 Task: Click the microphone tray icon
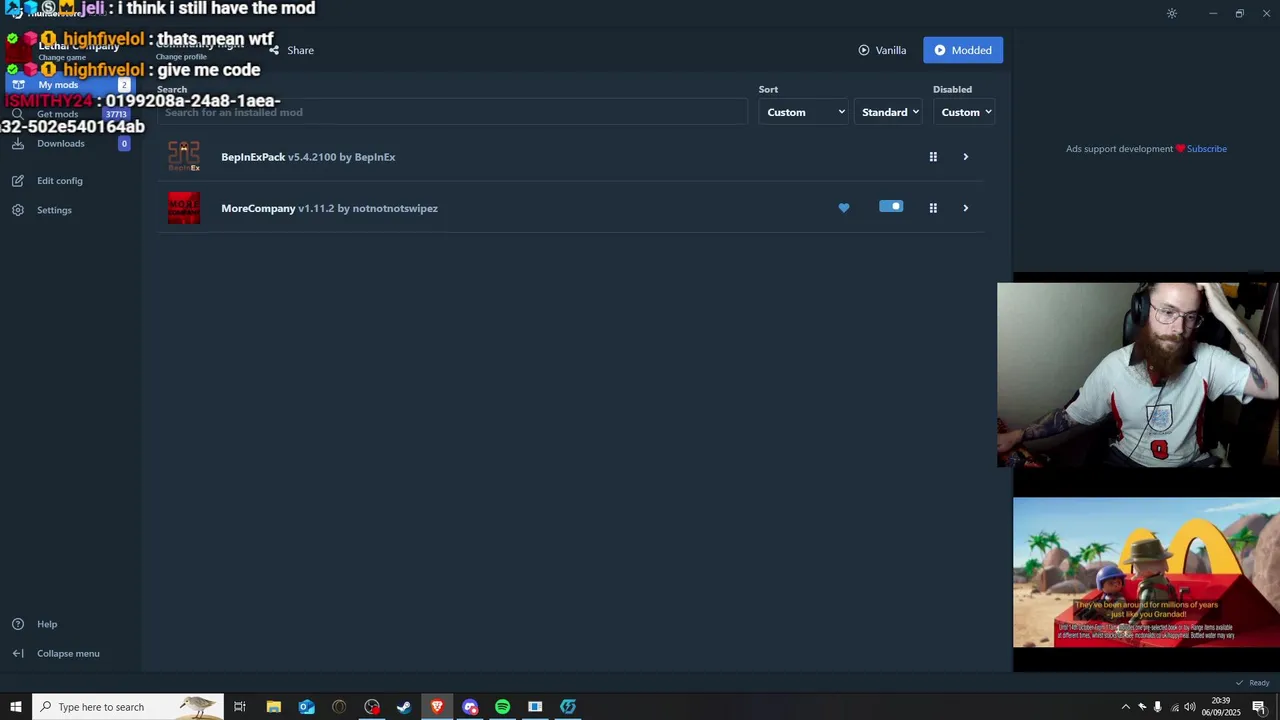coord(1158,707)
